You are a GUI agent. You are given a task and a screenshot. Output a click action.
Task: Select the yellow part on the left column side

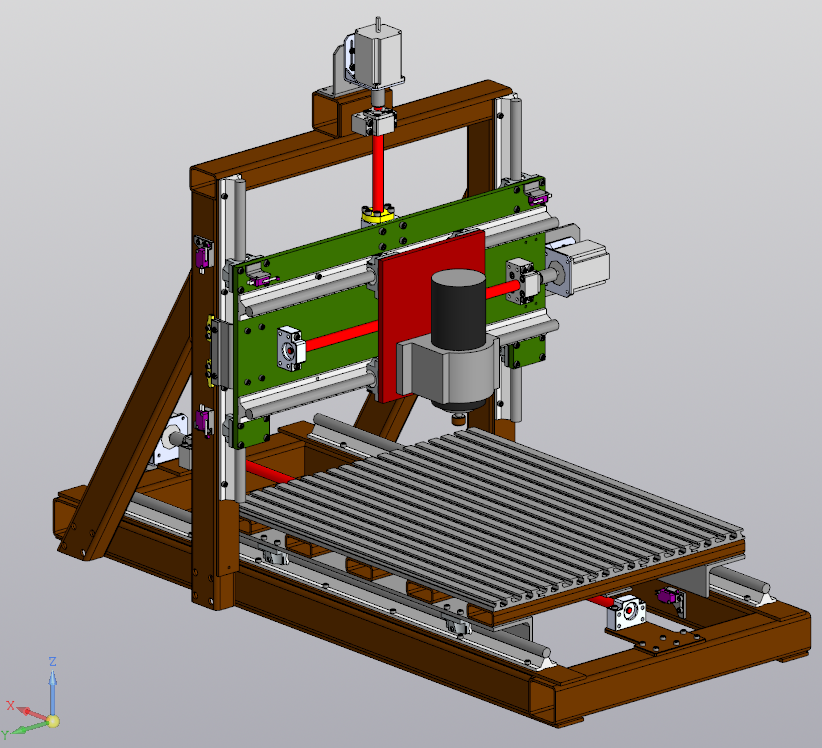[x=211, y=351]
